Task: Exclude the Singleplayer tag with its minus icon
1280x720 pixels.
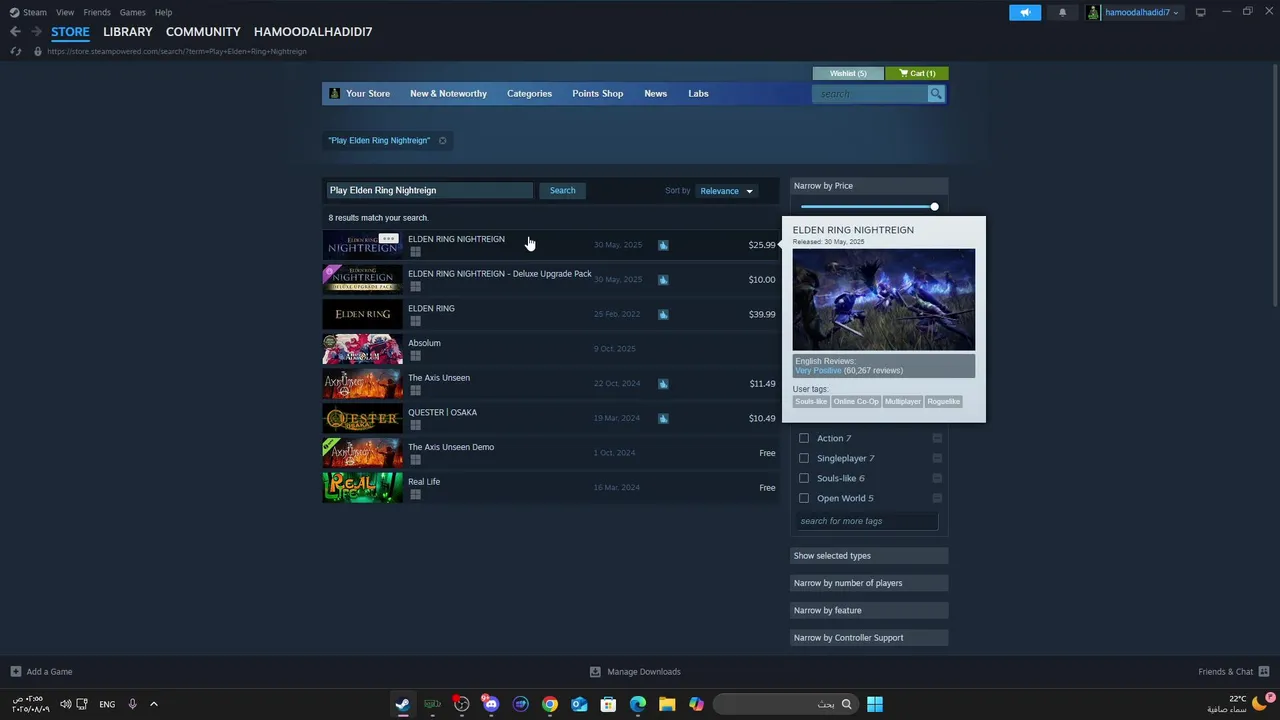Action: 937,458
